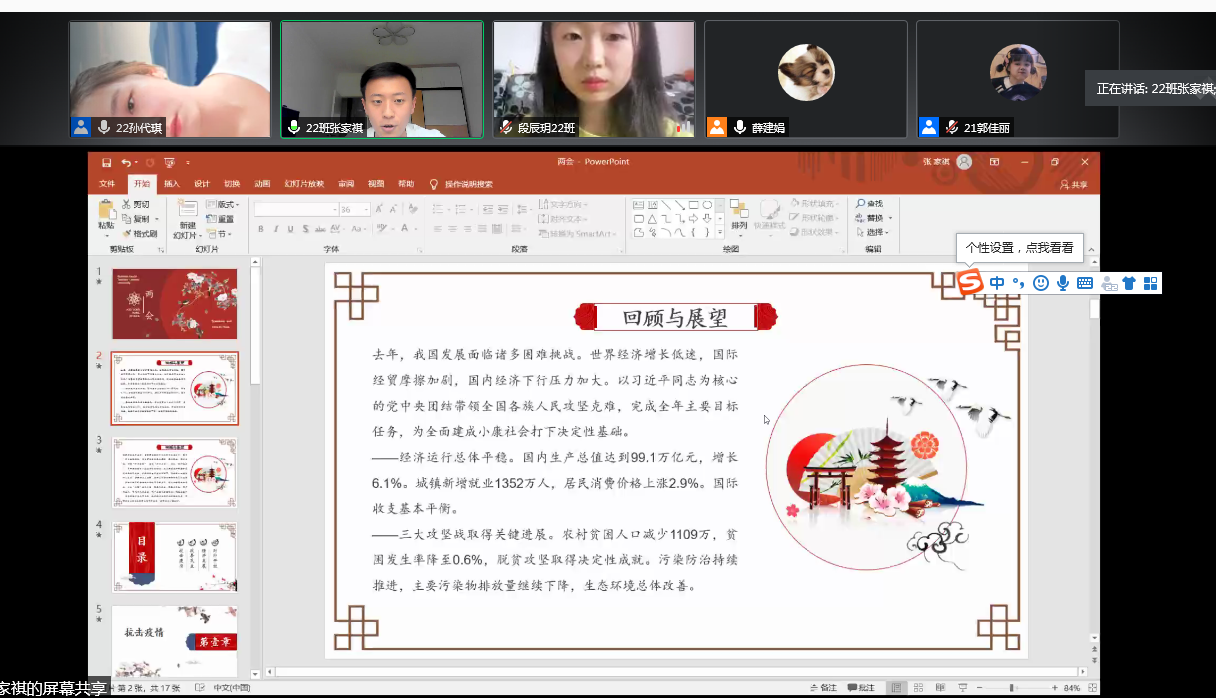Switch to slide sorter view in status bar
This screenshot has width=1216, height=698.
919,688
